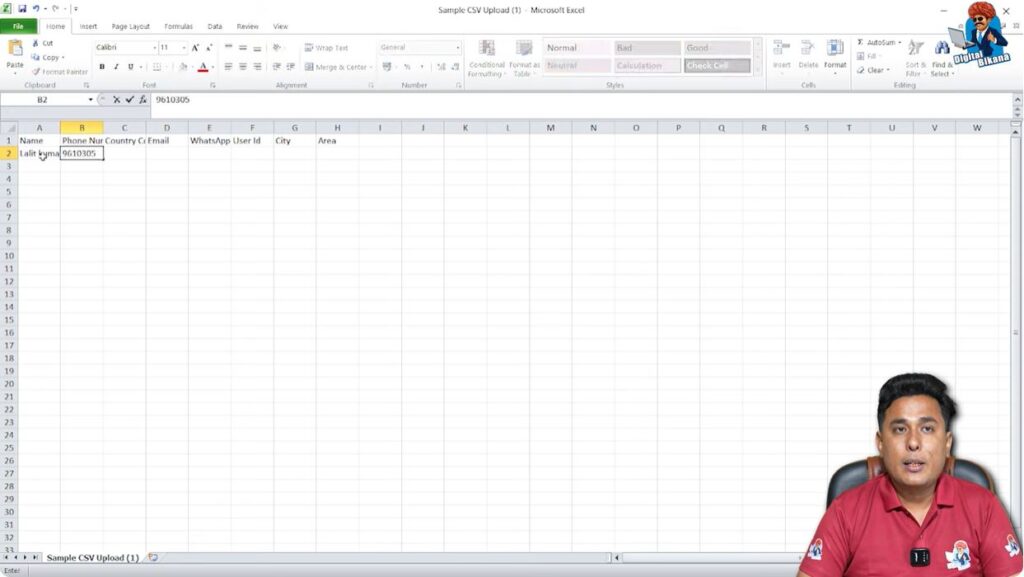This screenshot has width=1024, height=577.
Task: Click the Decrease Indent icon
Action: click(277, 67)
